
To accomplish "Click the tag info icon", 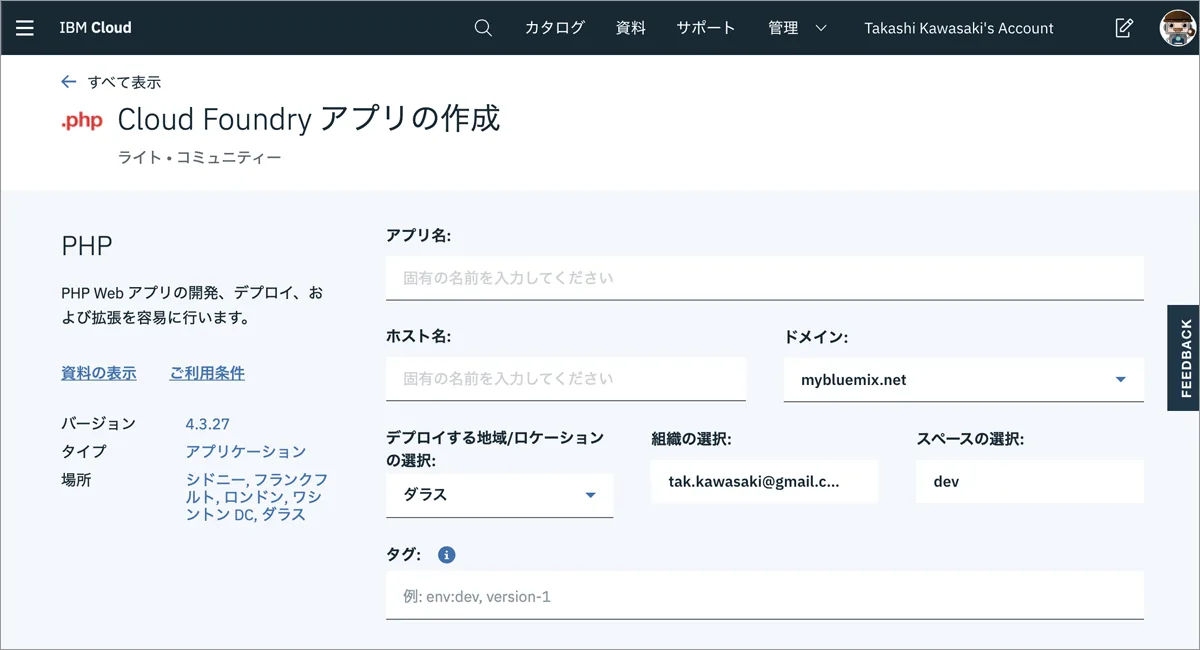I will click(446, 554).
